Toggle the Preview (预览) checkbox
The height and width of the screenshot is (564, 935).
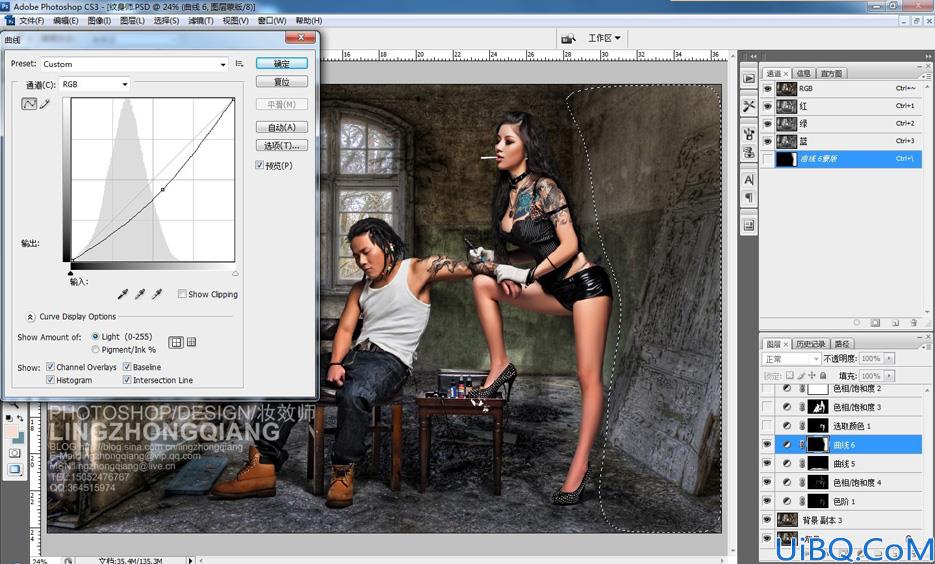tap(259, 165)
